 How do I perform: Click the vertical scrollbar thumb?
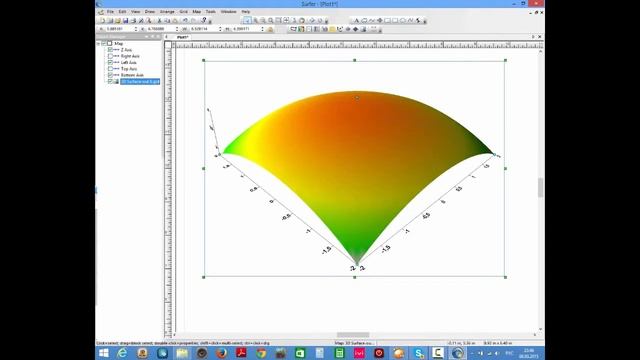click(x=540, y=188)
